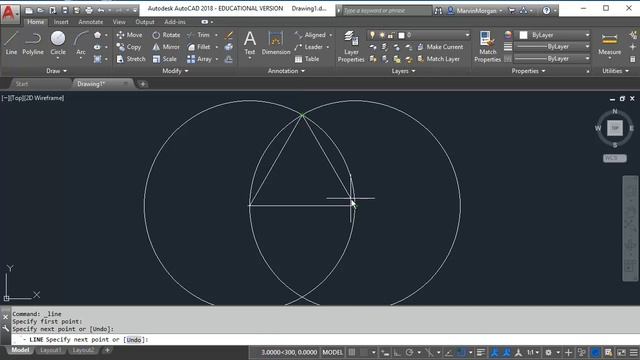
Task: Activate the Fillet command
Action: coord(199,47)
